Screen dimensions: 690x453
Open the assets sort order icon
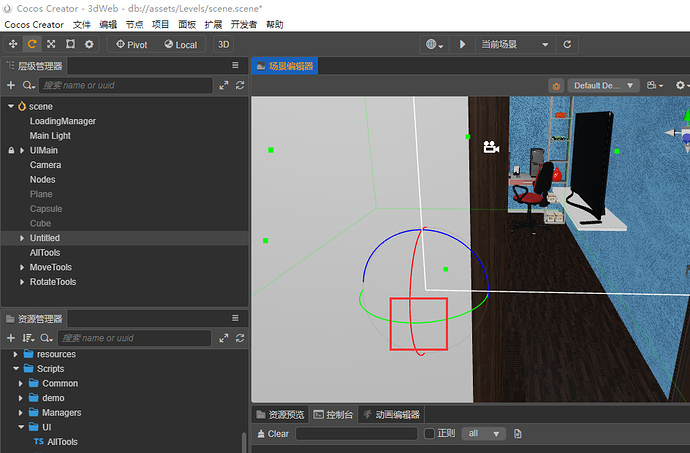pyautogui.click(x=28, y=338)
